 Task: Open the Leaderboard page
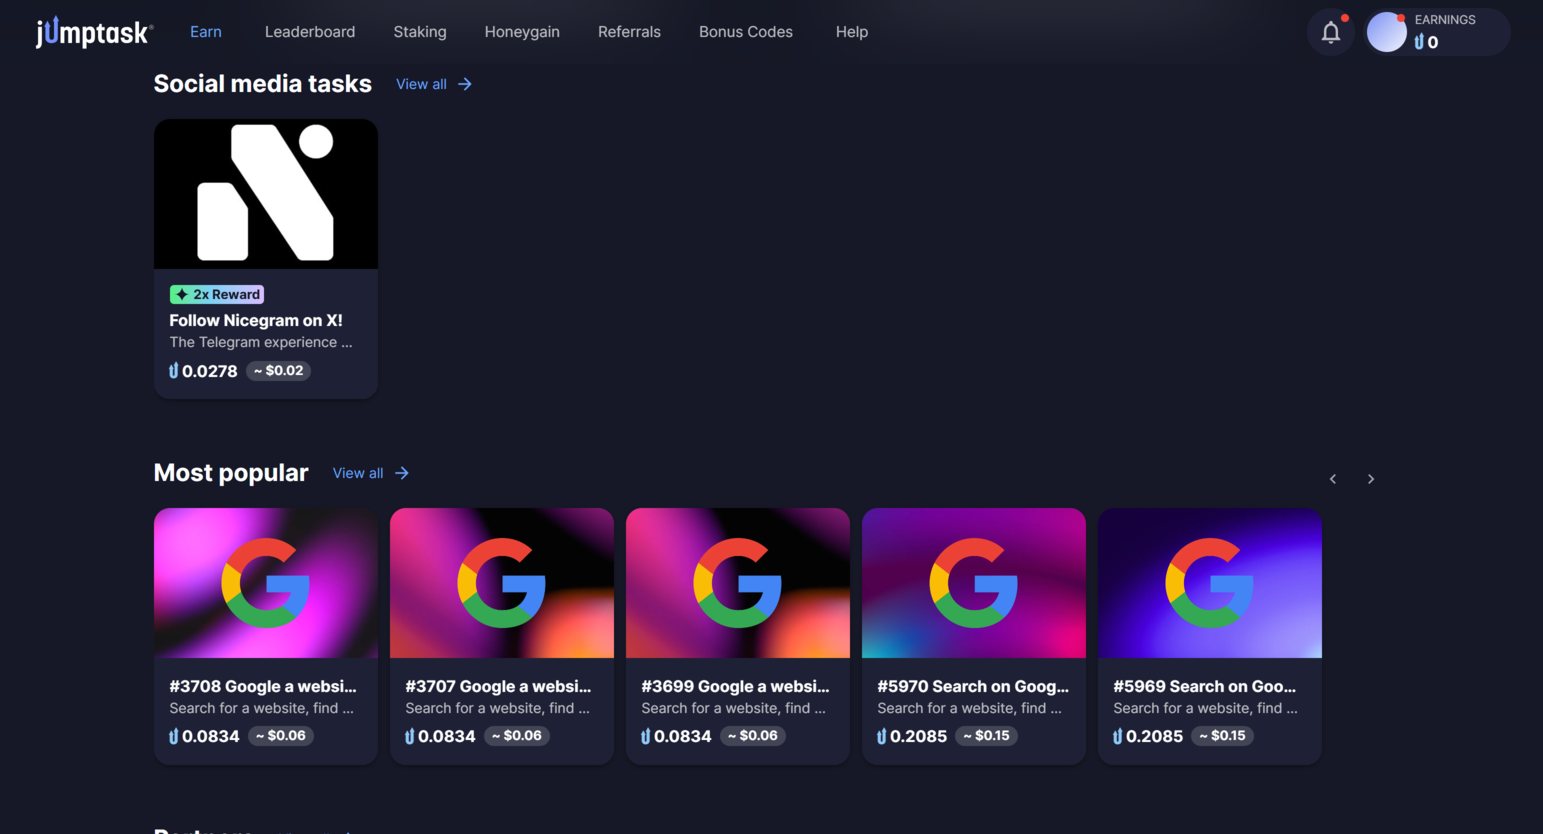point(310,31)
